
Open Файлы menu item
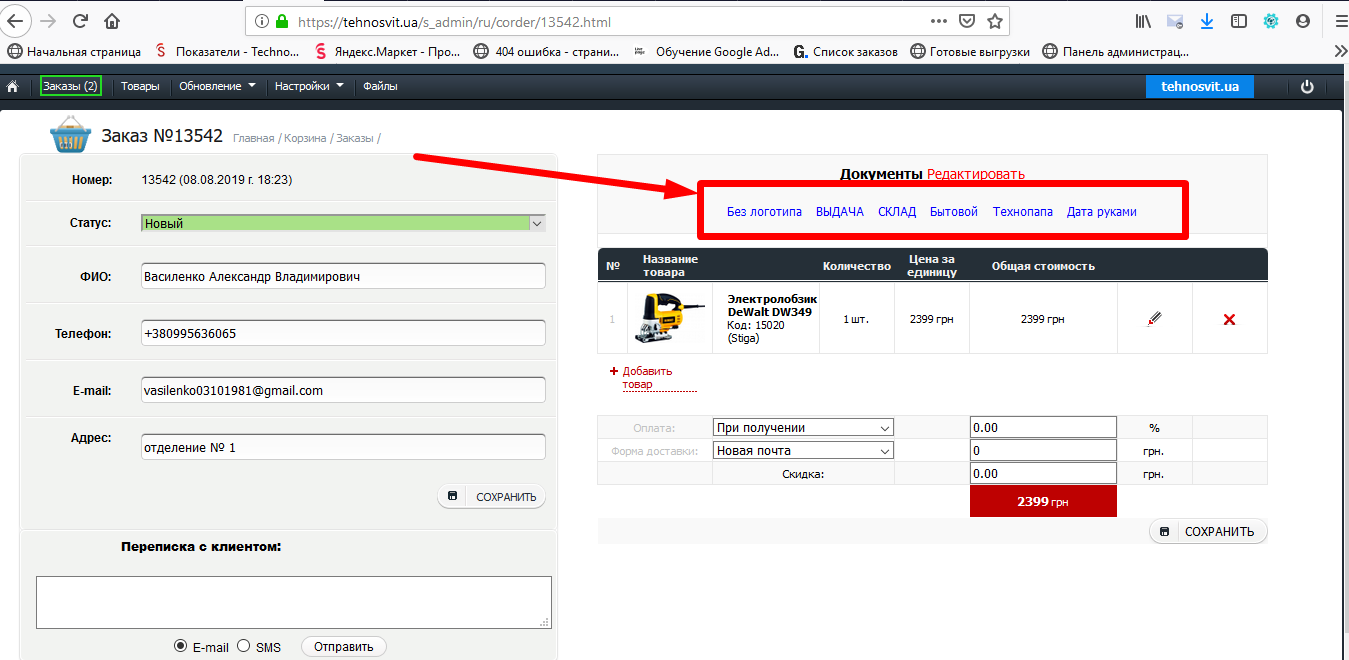click(380, 87)
